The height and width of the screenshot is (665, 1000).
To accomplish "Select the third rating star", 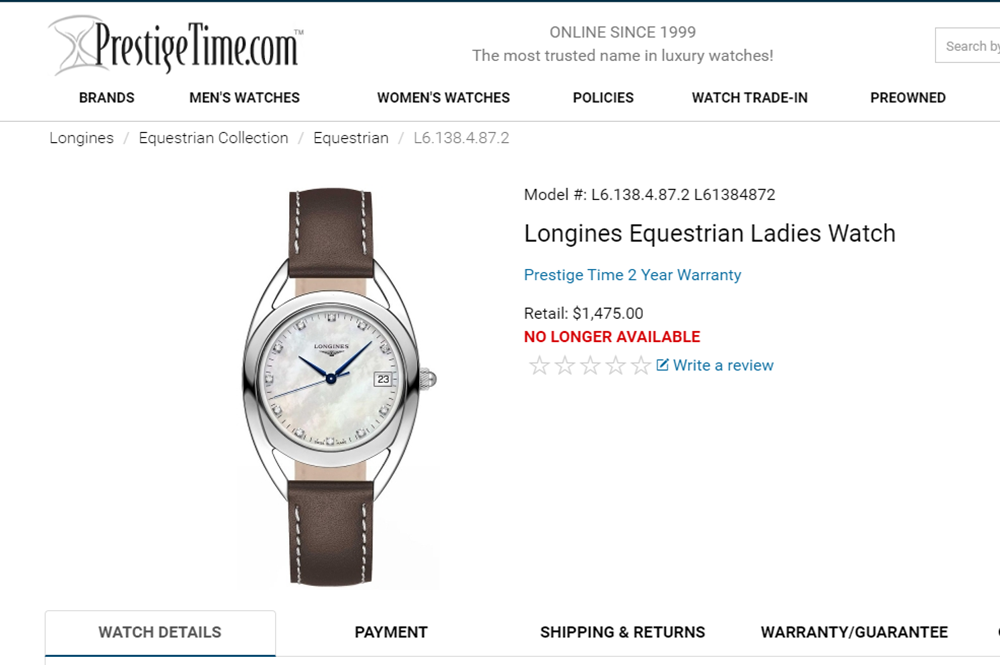I will 591,365.
